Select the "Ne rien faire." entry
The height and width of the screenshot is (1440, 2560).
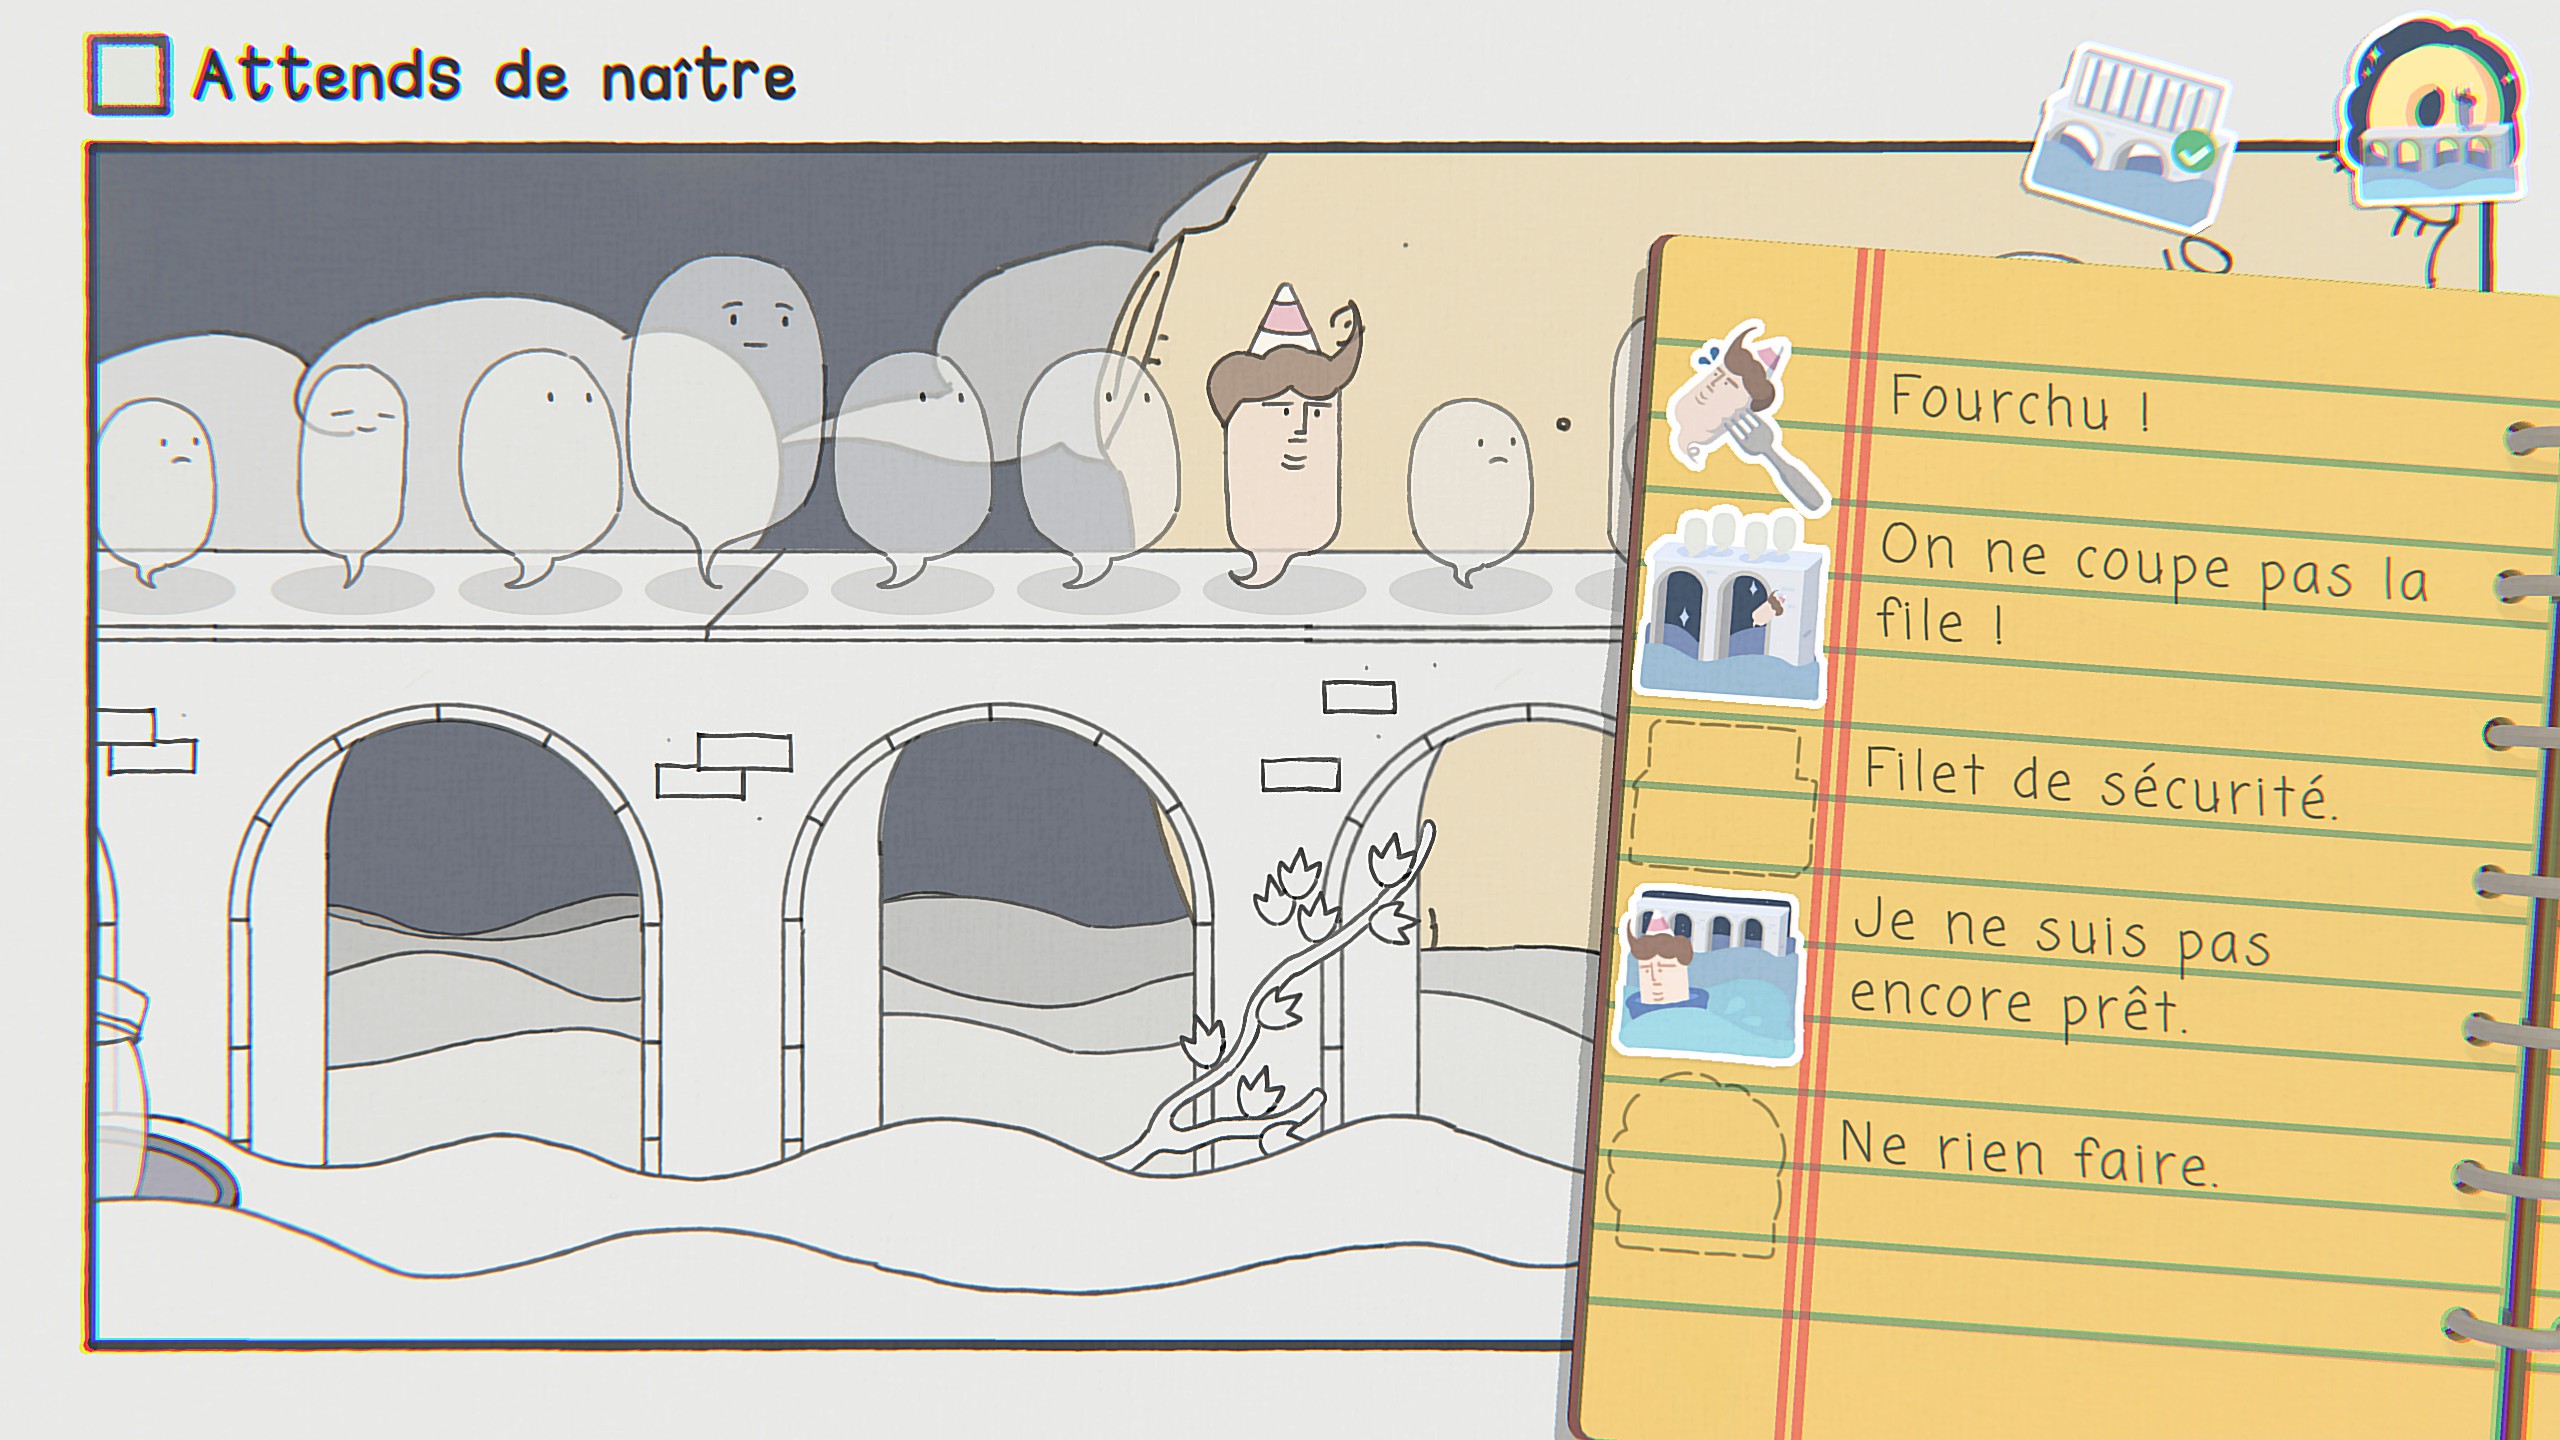click(2030, 1155)
